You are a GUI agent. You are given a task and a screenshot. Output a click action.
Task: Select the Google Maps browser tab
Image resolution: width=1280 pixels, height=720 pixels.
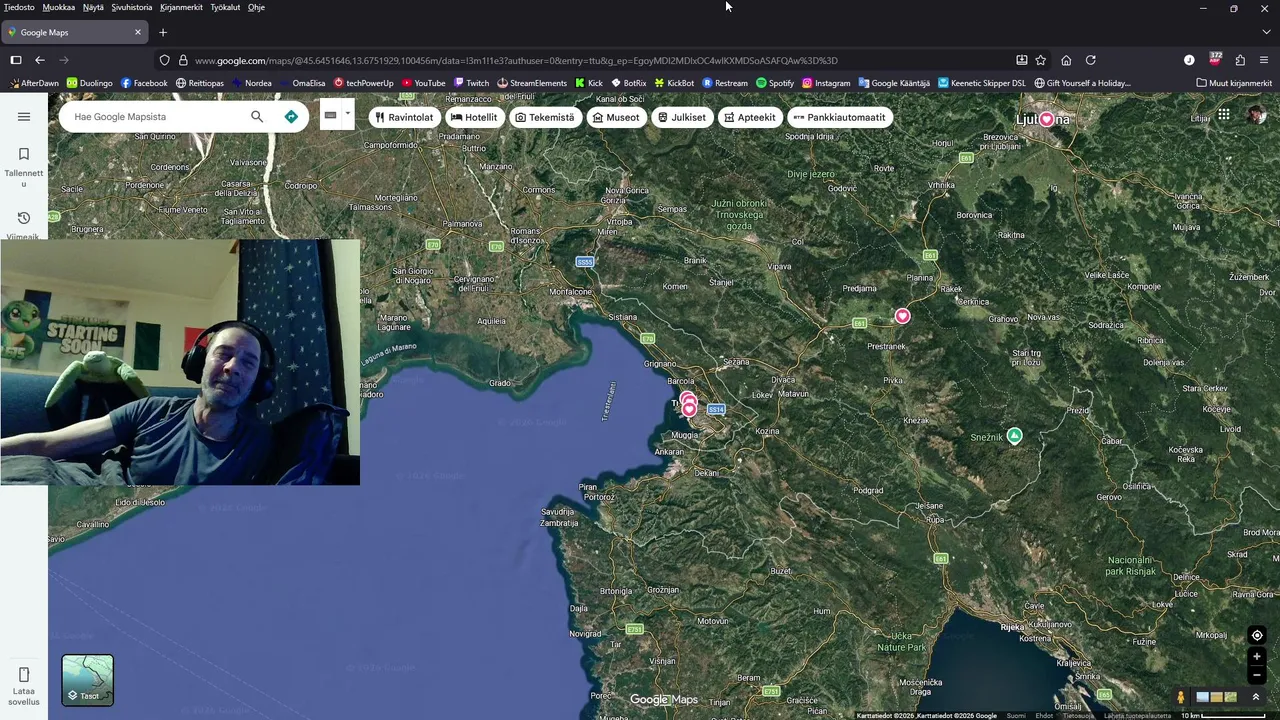pos(75,32)
